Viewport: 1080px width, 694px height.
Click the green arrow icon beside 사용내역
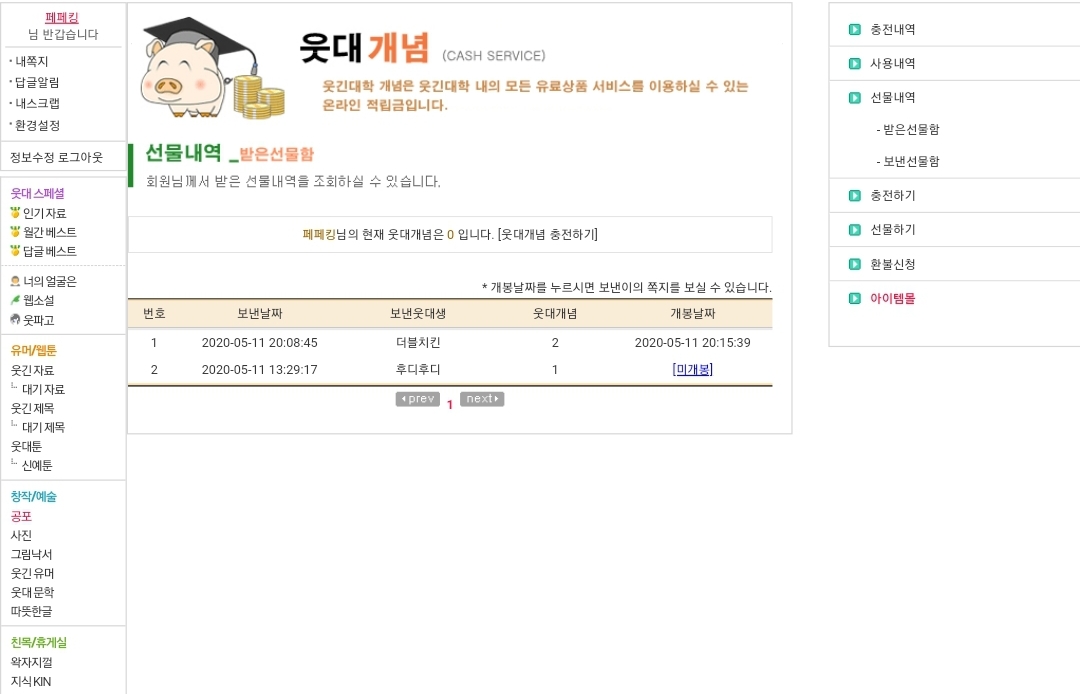[x=855, y=63]
